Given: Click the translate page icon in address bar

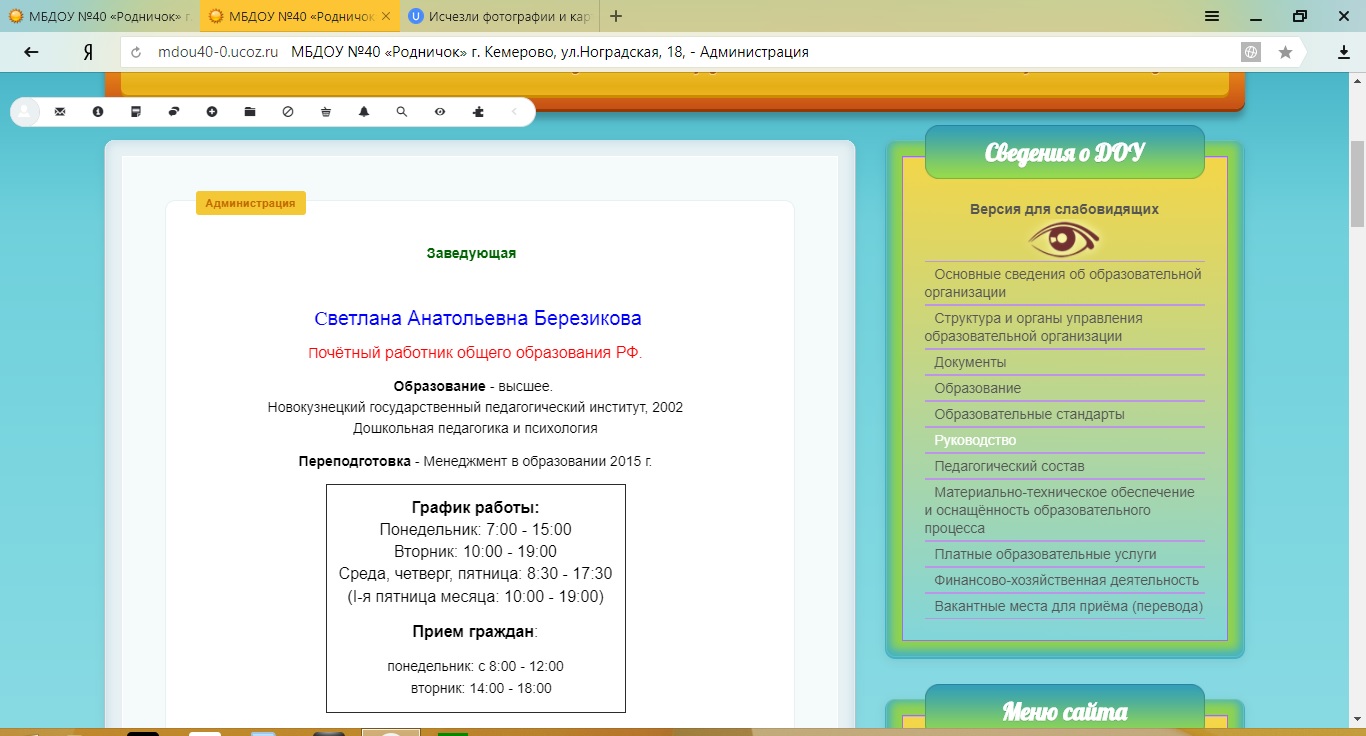Looking at the screenshot, I should (x=1250, y=52).
